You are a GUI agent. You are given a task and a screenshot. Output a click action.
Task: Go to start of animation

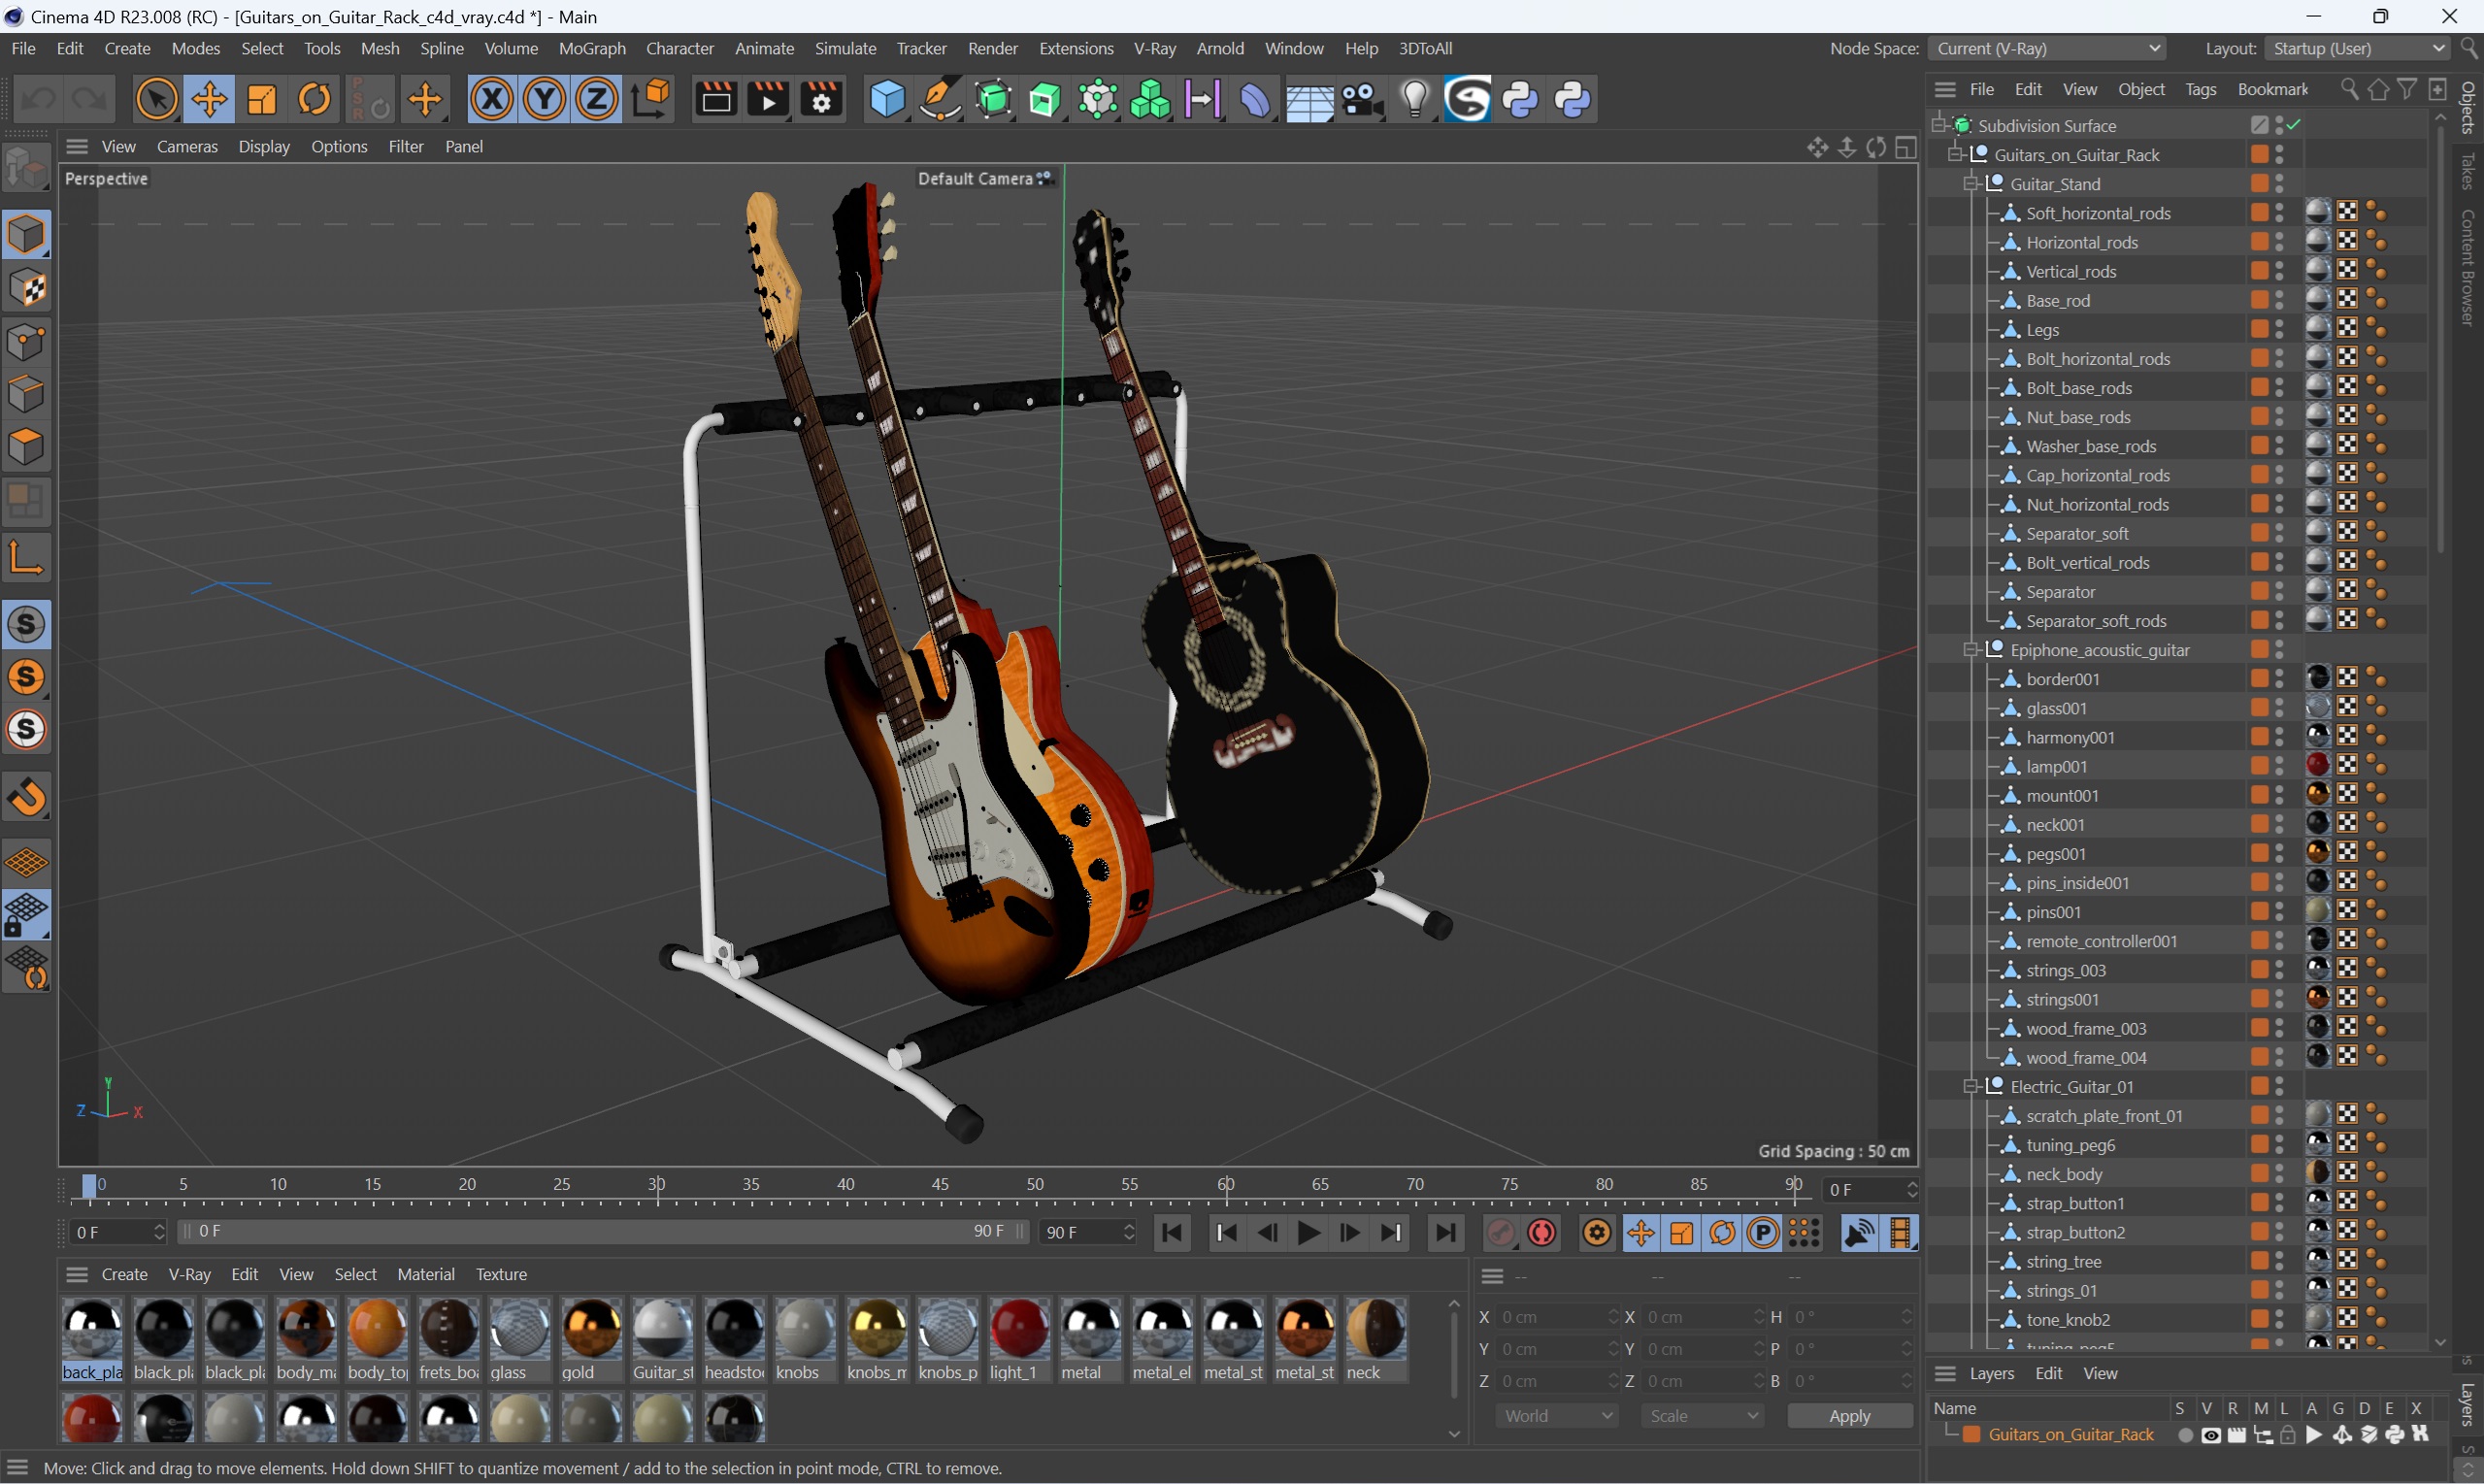[x=1172, y=1233]
